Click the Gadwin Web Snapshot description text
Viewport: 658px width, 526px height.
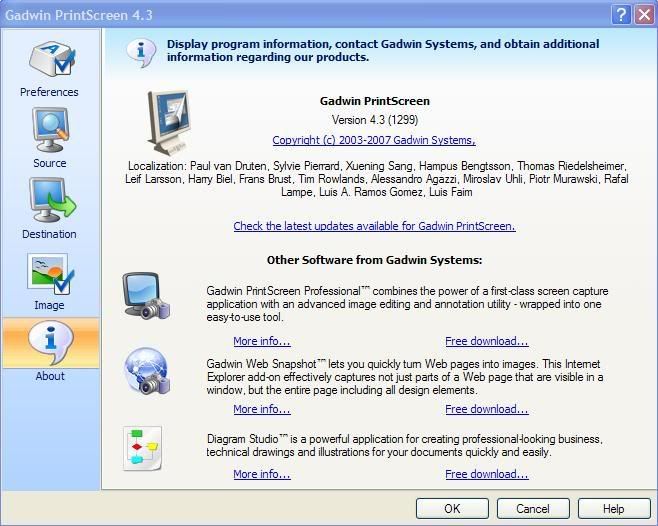(x=405, y=377)
